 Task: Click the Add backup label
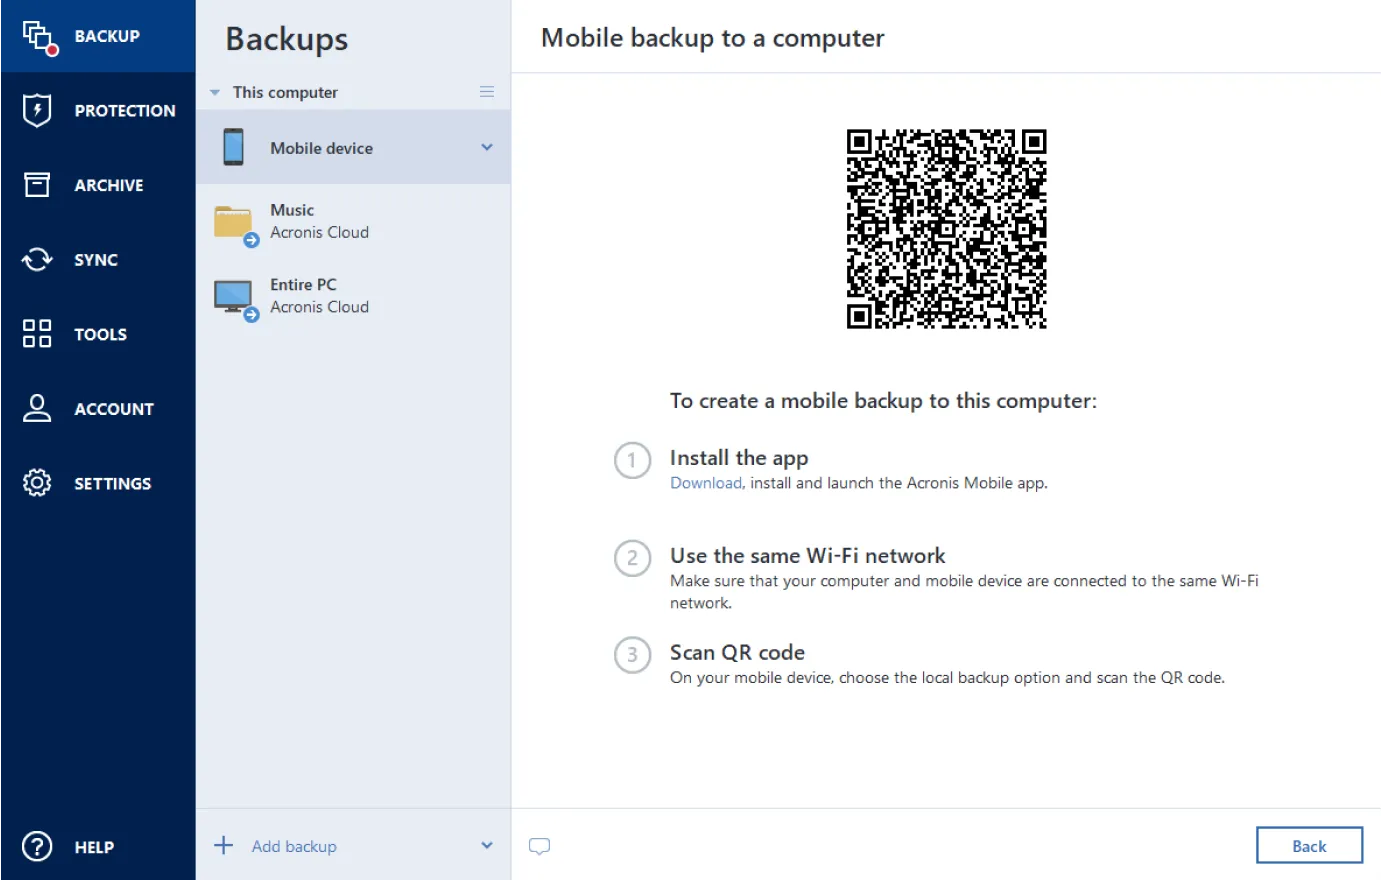tap(294, 846)
